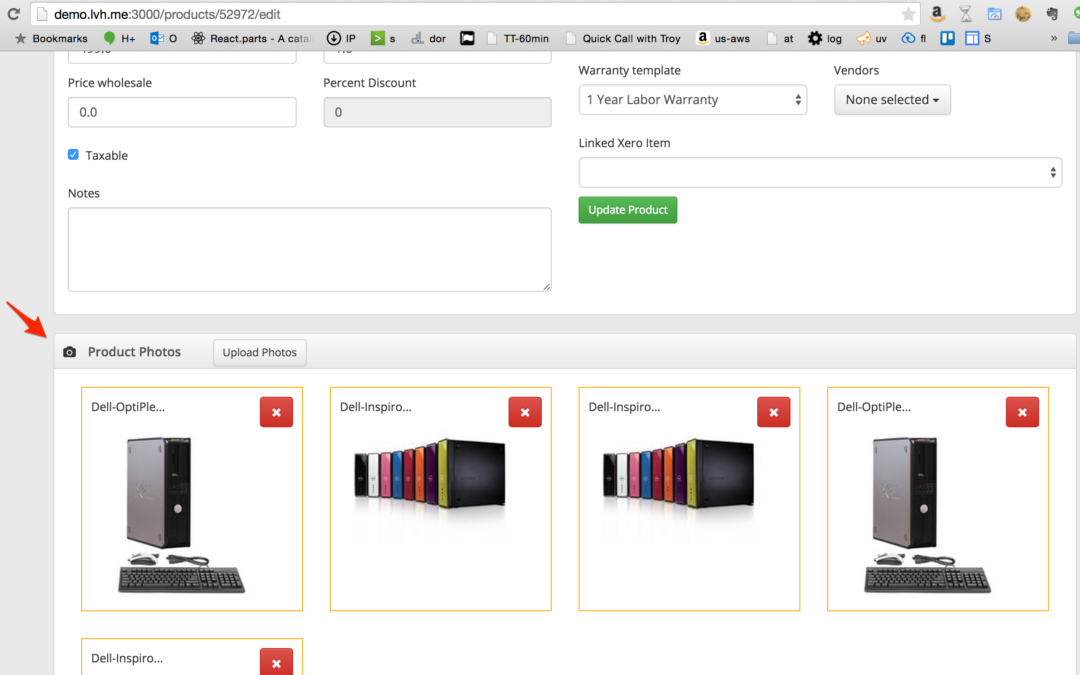The width and height of the screenshot is (1080, 675).
Task: Open the black flag icon bookmark
Action: coord(467,39)
